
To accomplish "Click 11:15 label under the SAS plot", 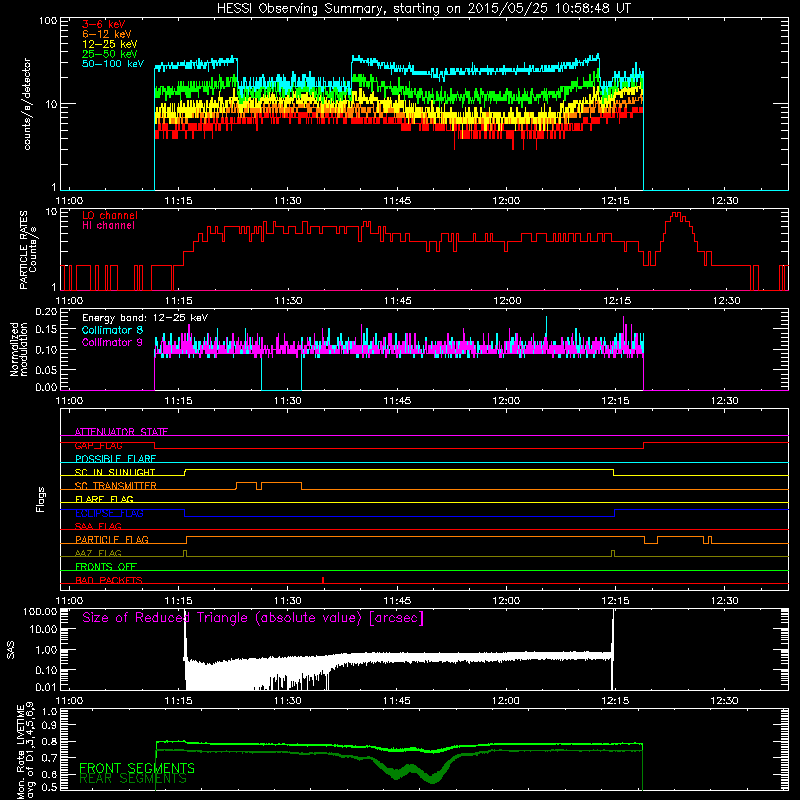I will click(x=179, y=701).
